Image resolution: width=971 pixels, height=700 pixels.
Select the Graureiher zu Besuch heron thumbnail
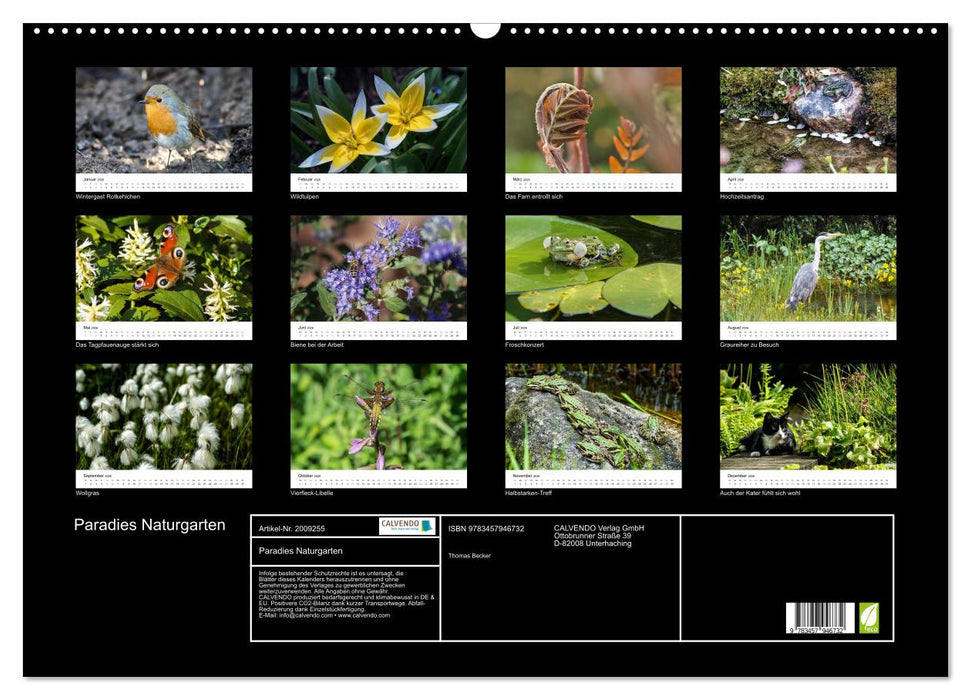point(806,270)
